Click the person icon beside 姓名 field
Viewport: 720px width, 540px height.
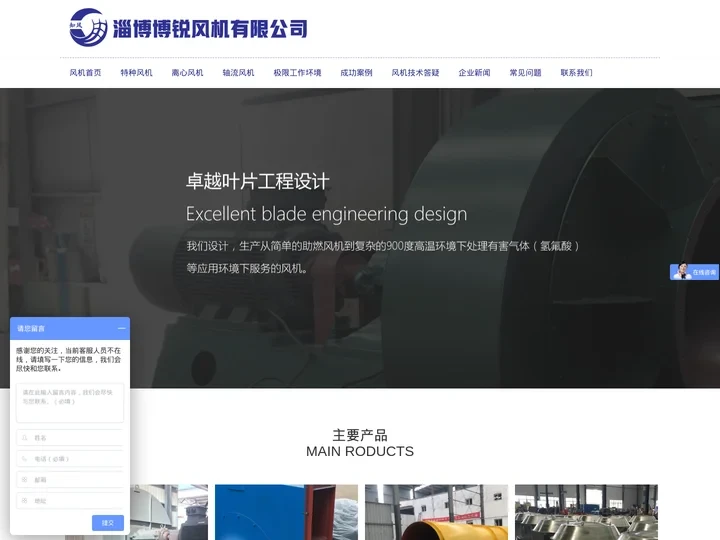pos(24,438)
